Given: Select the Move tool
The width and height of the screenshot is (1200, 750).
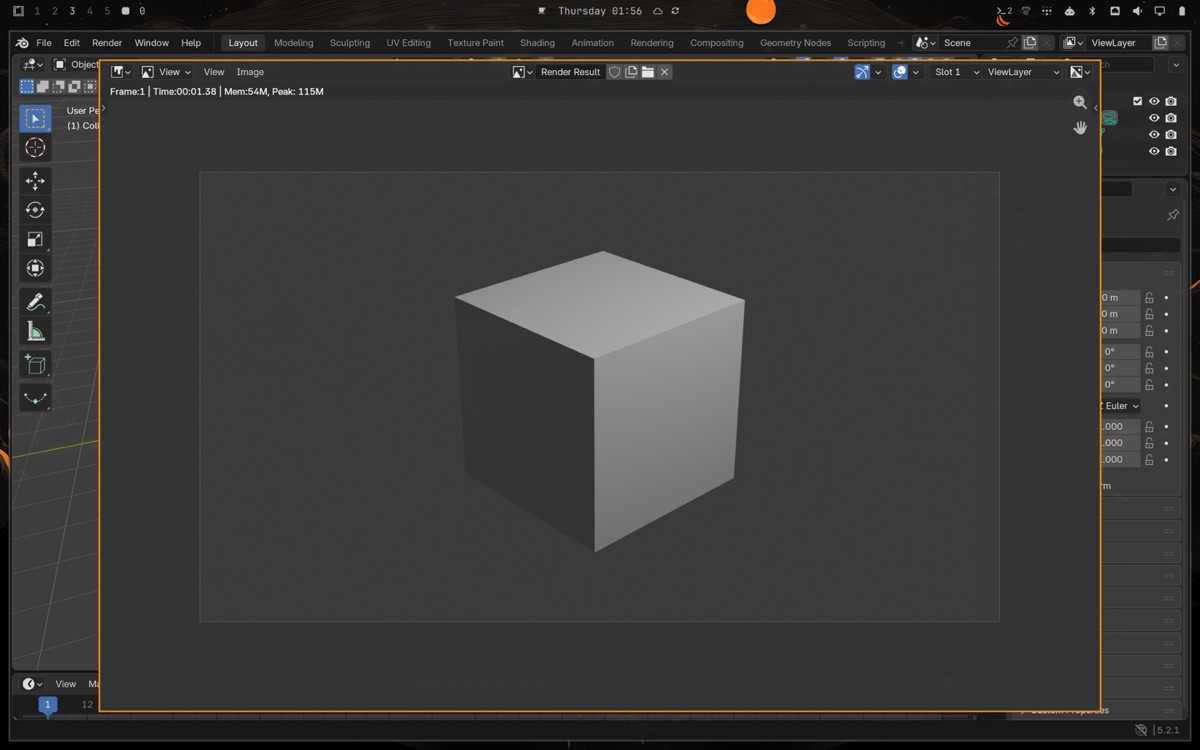Looking at the screenshot, I should coord(35,181).
